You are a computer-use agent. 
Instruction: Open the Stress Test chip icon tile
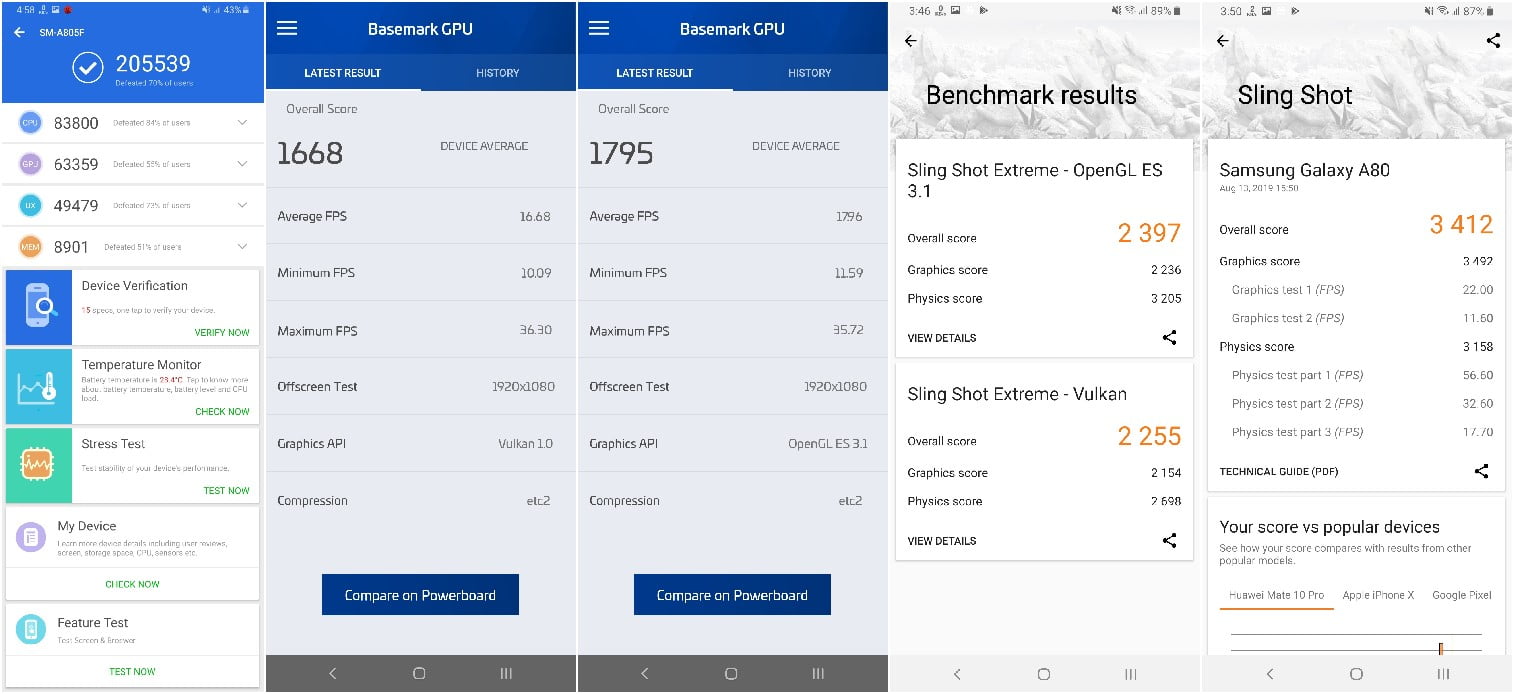(x=39, y=465)
